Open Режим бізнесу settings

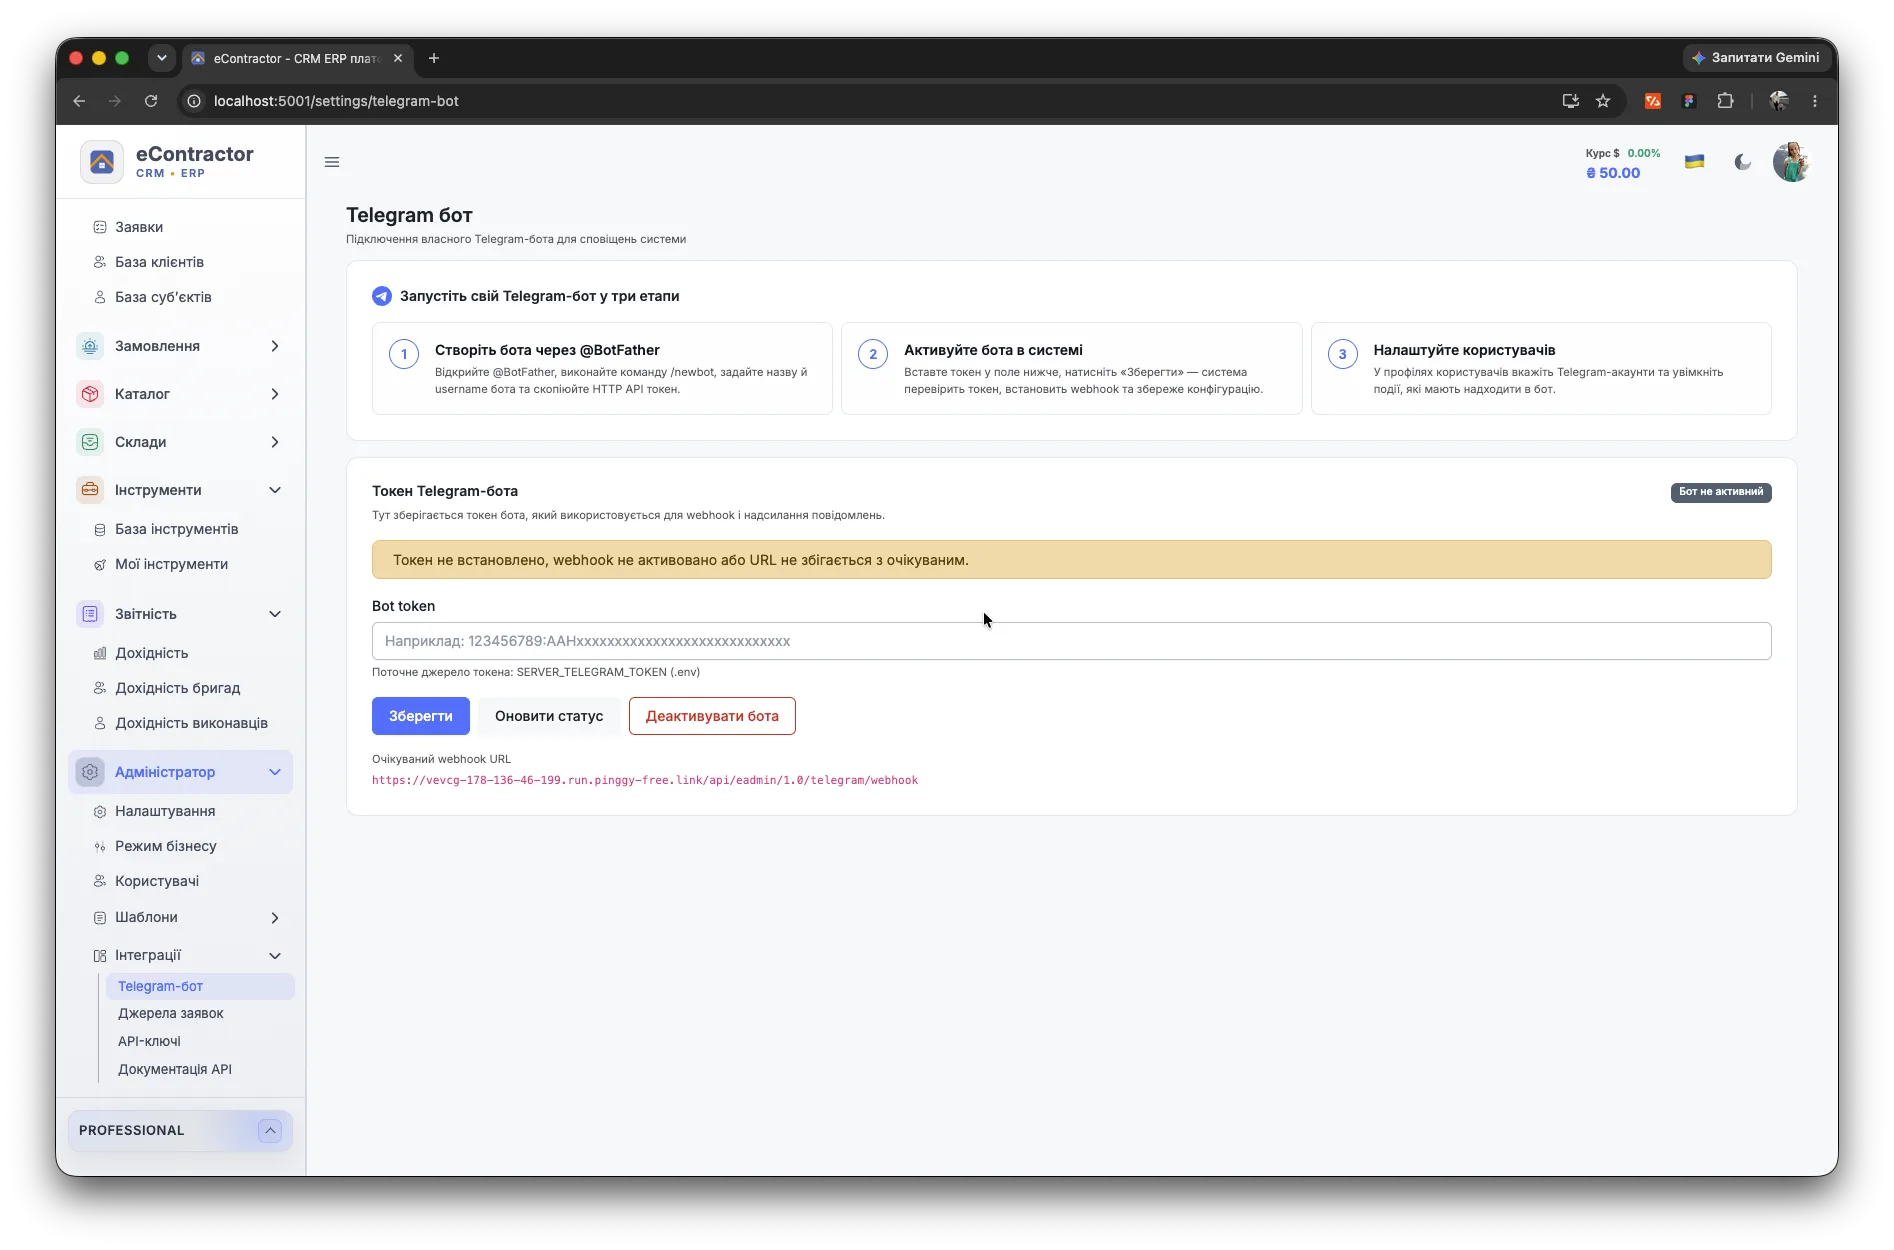point(165,846)
